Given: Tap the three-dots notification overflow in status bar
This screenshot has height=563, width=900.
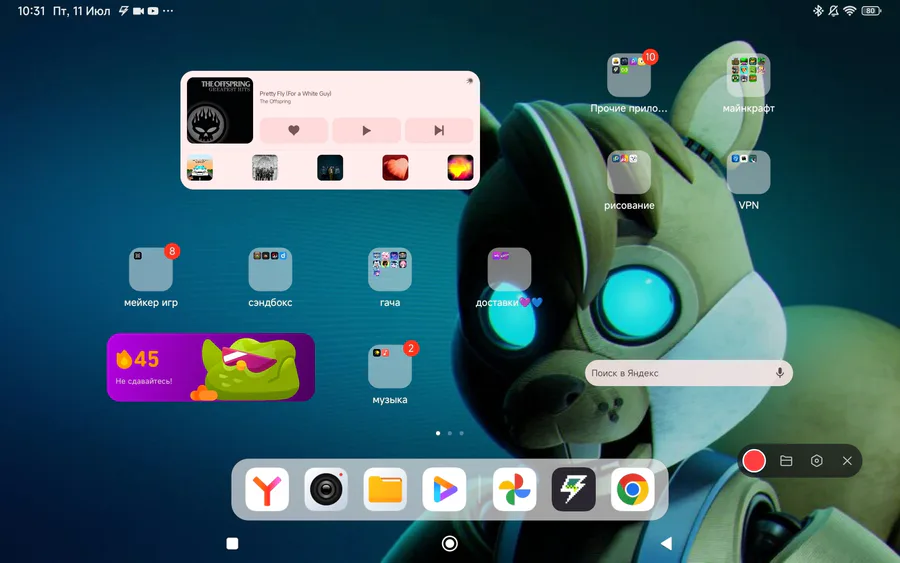Looking at the screenshot, I should pos(168,11).
